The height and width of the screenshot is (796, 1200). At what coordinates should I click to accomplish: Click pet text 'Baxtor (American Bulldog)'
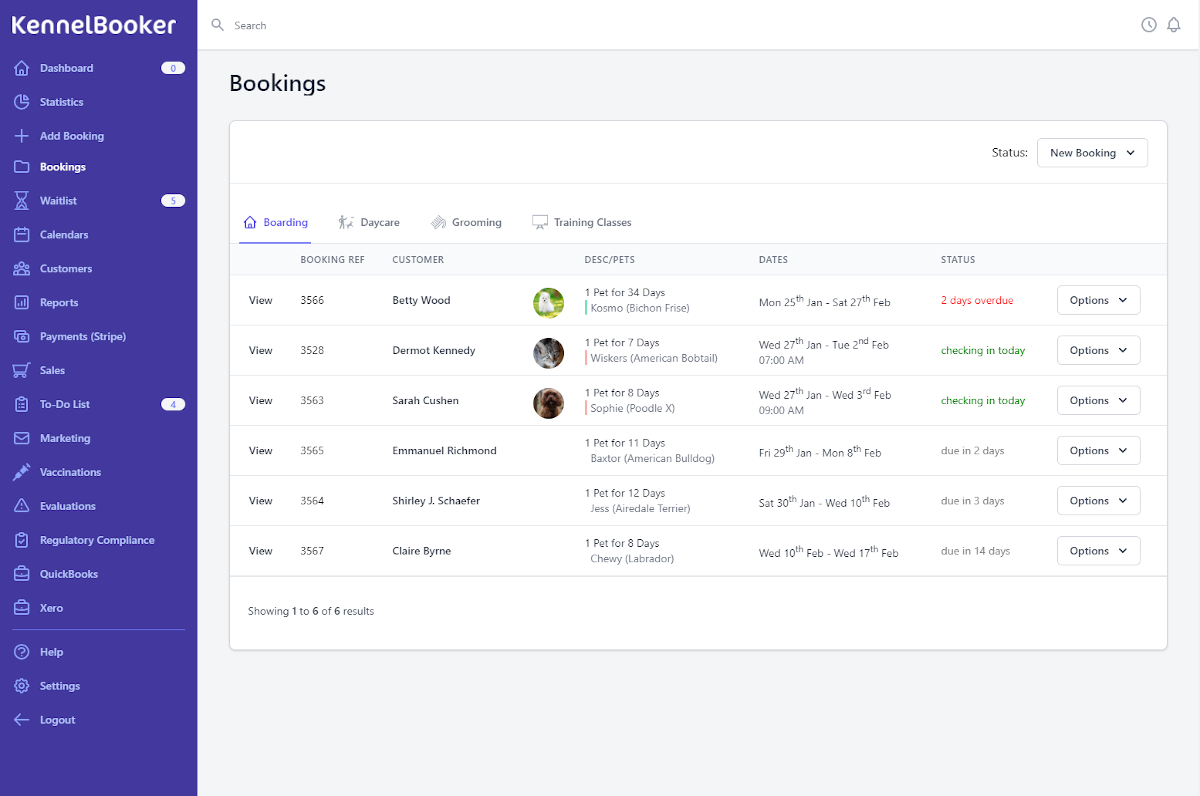(x=653, y=458)
